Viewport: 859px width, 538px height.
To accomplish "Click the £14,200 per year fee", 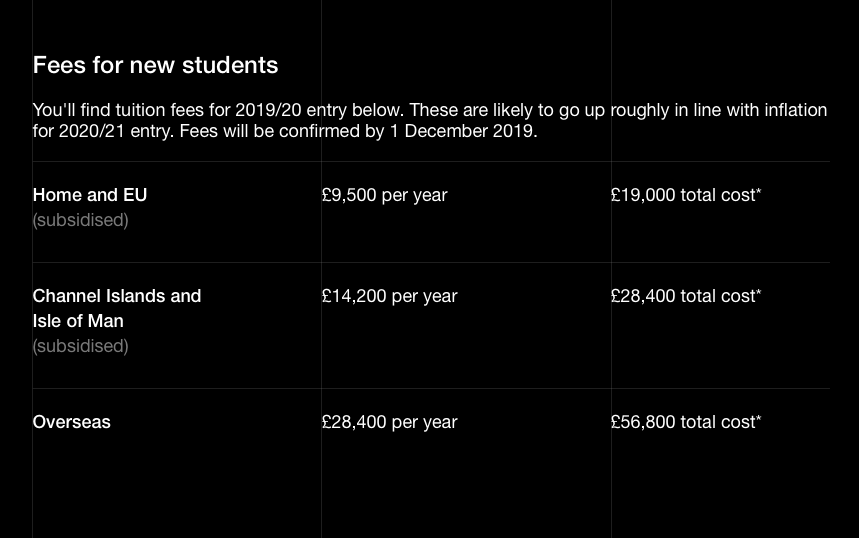I will [x=389, y=296].
